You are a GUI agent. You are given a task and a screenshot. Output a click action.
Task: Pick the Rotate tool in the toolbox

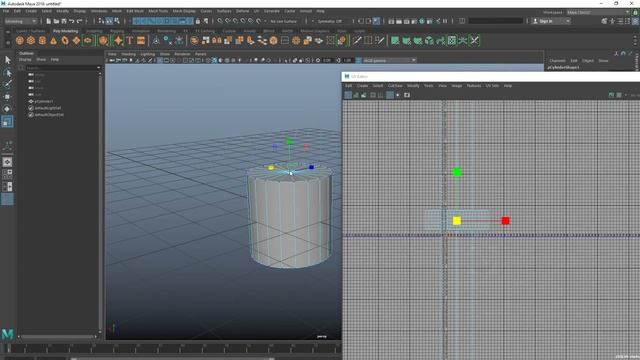coord(7,109)
